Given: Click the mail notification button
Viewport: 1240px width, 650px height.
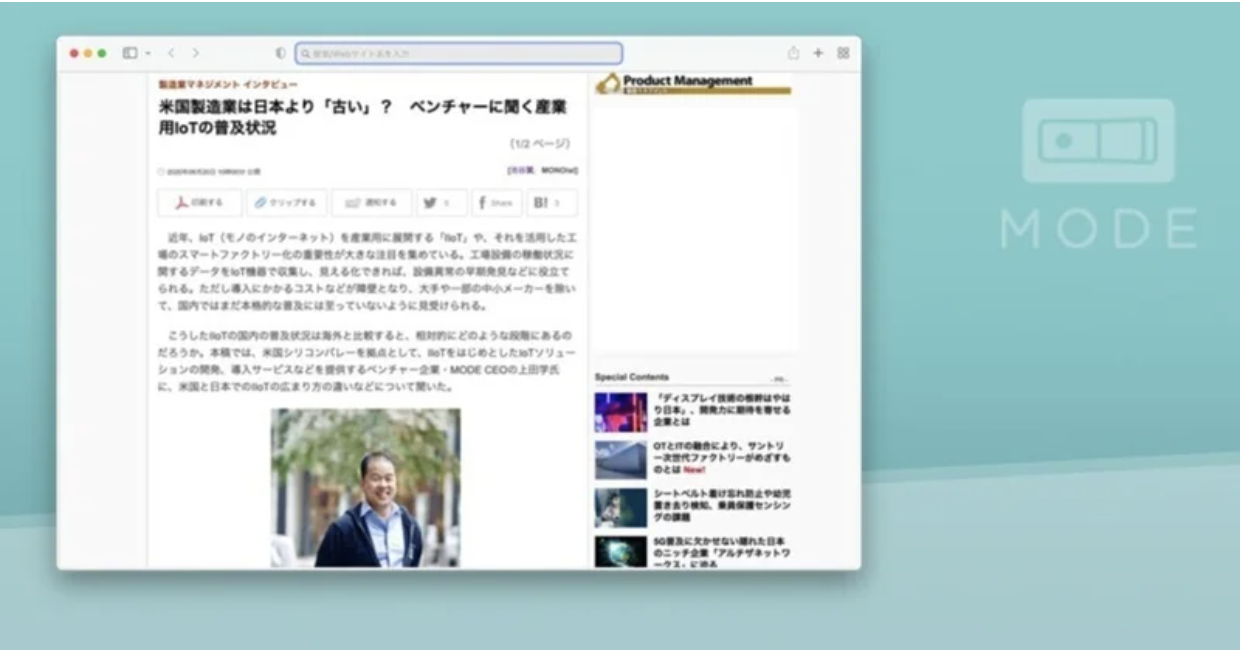Looking at the screenshot, I should (371, 203).
